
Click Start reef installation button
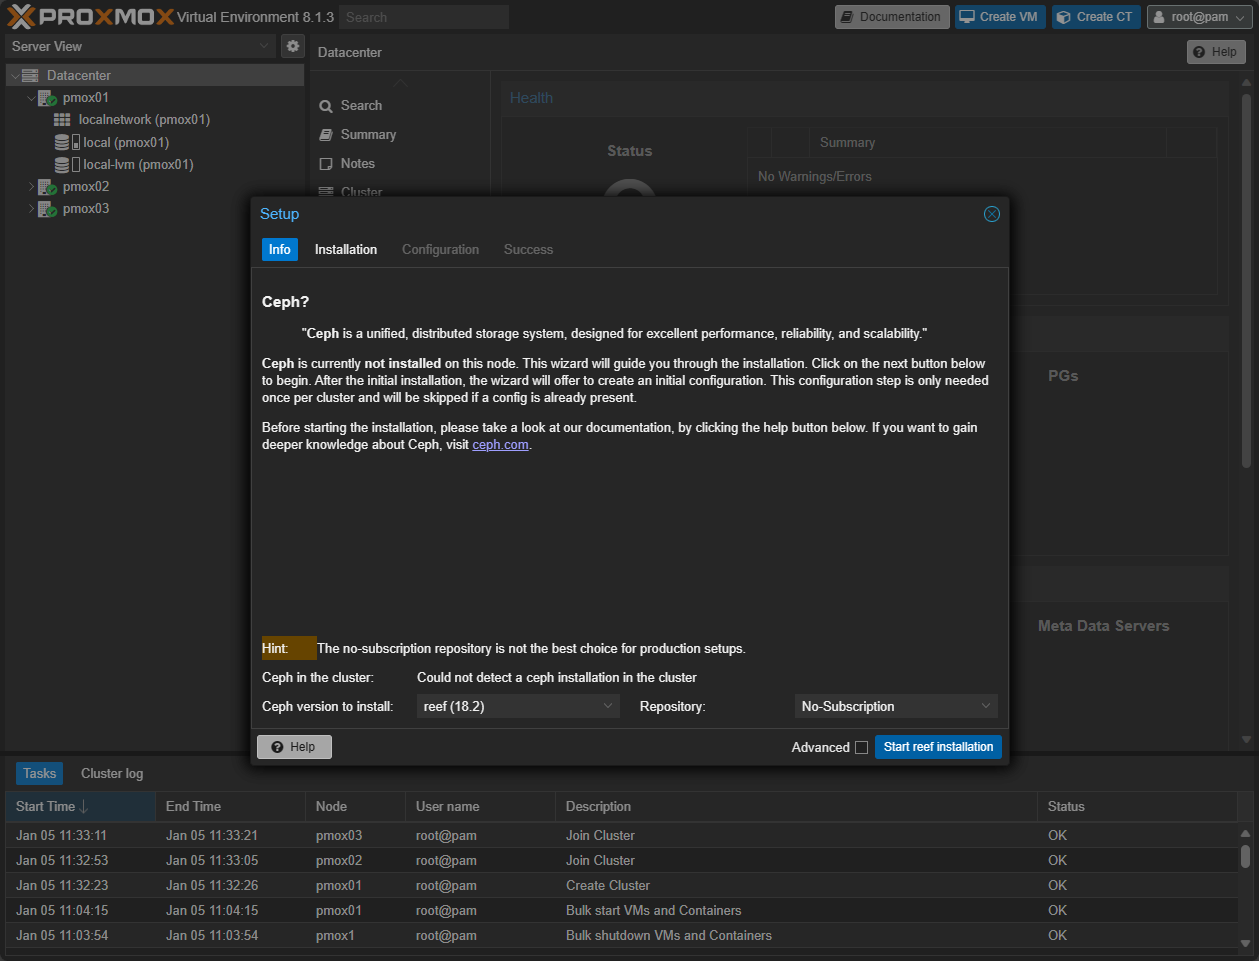(x=937, y=747)
